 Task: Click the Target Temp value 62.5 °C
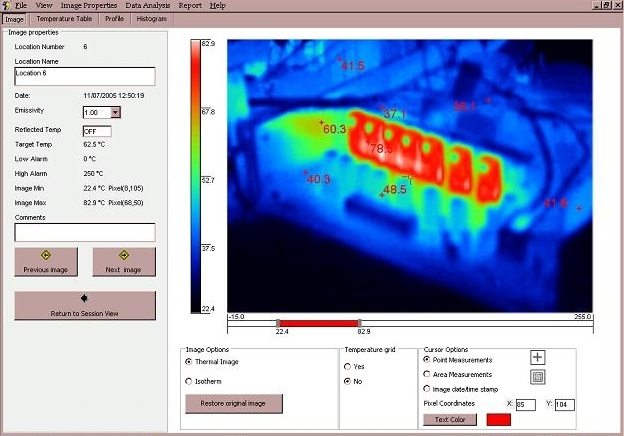tap(94, 144)
